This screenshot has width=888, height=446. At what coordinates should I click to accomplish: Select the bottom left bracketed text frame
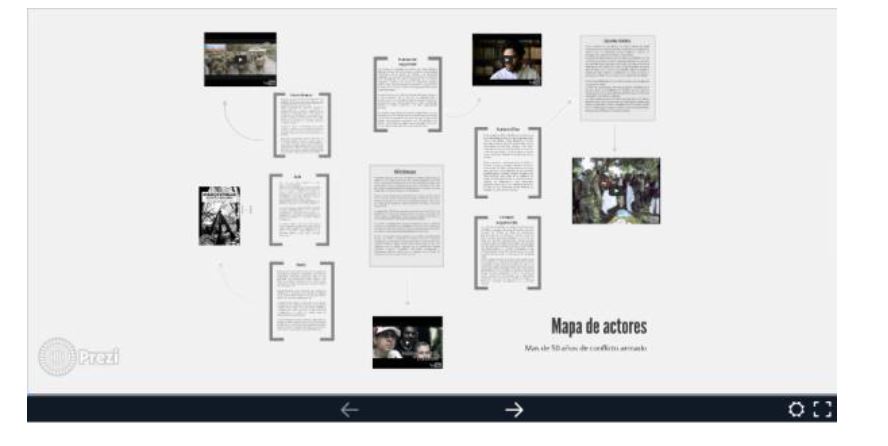coord(301,300)
